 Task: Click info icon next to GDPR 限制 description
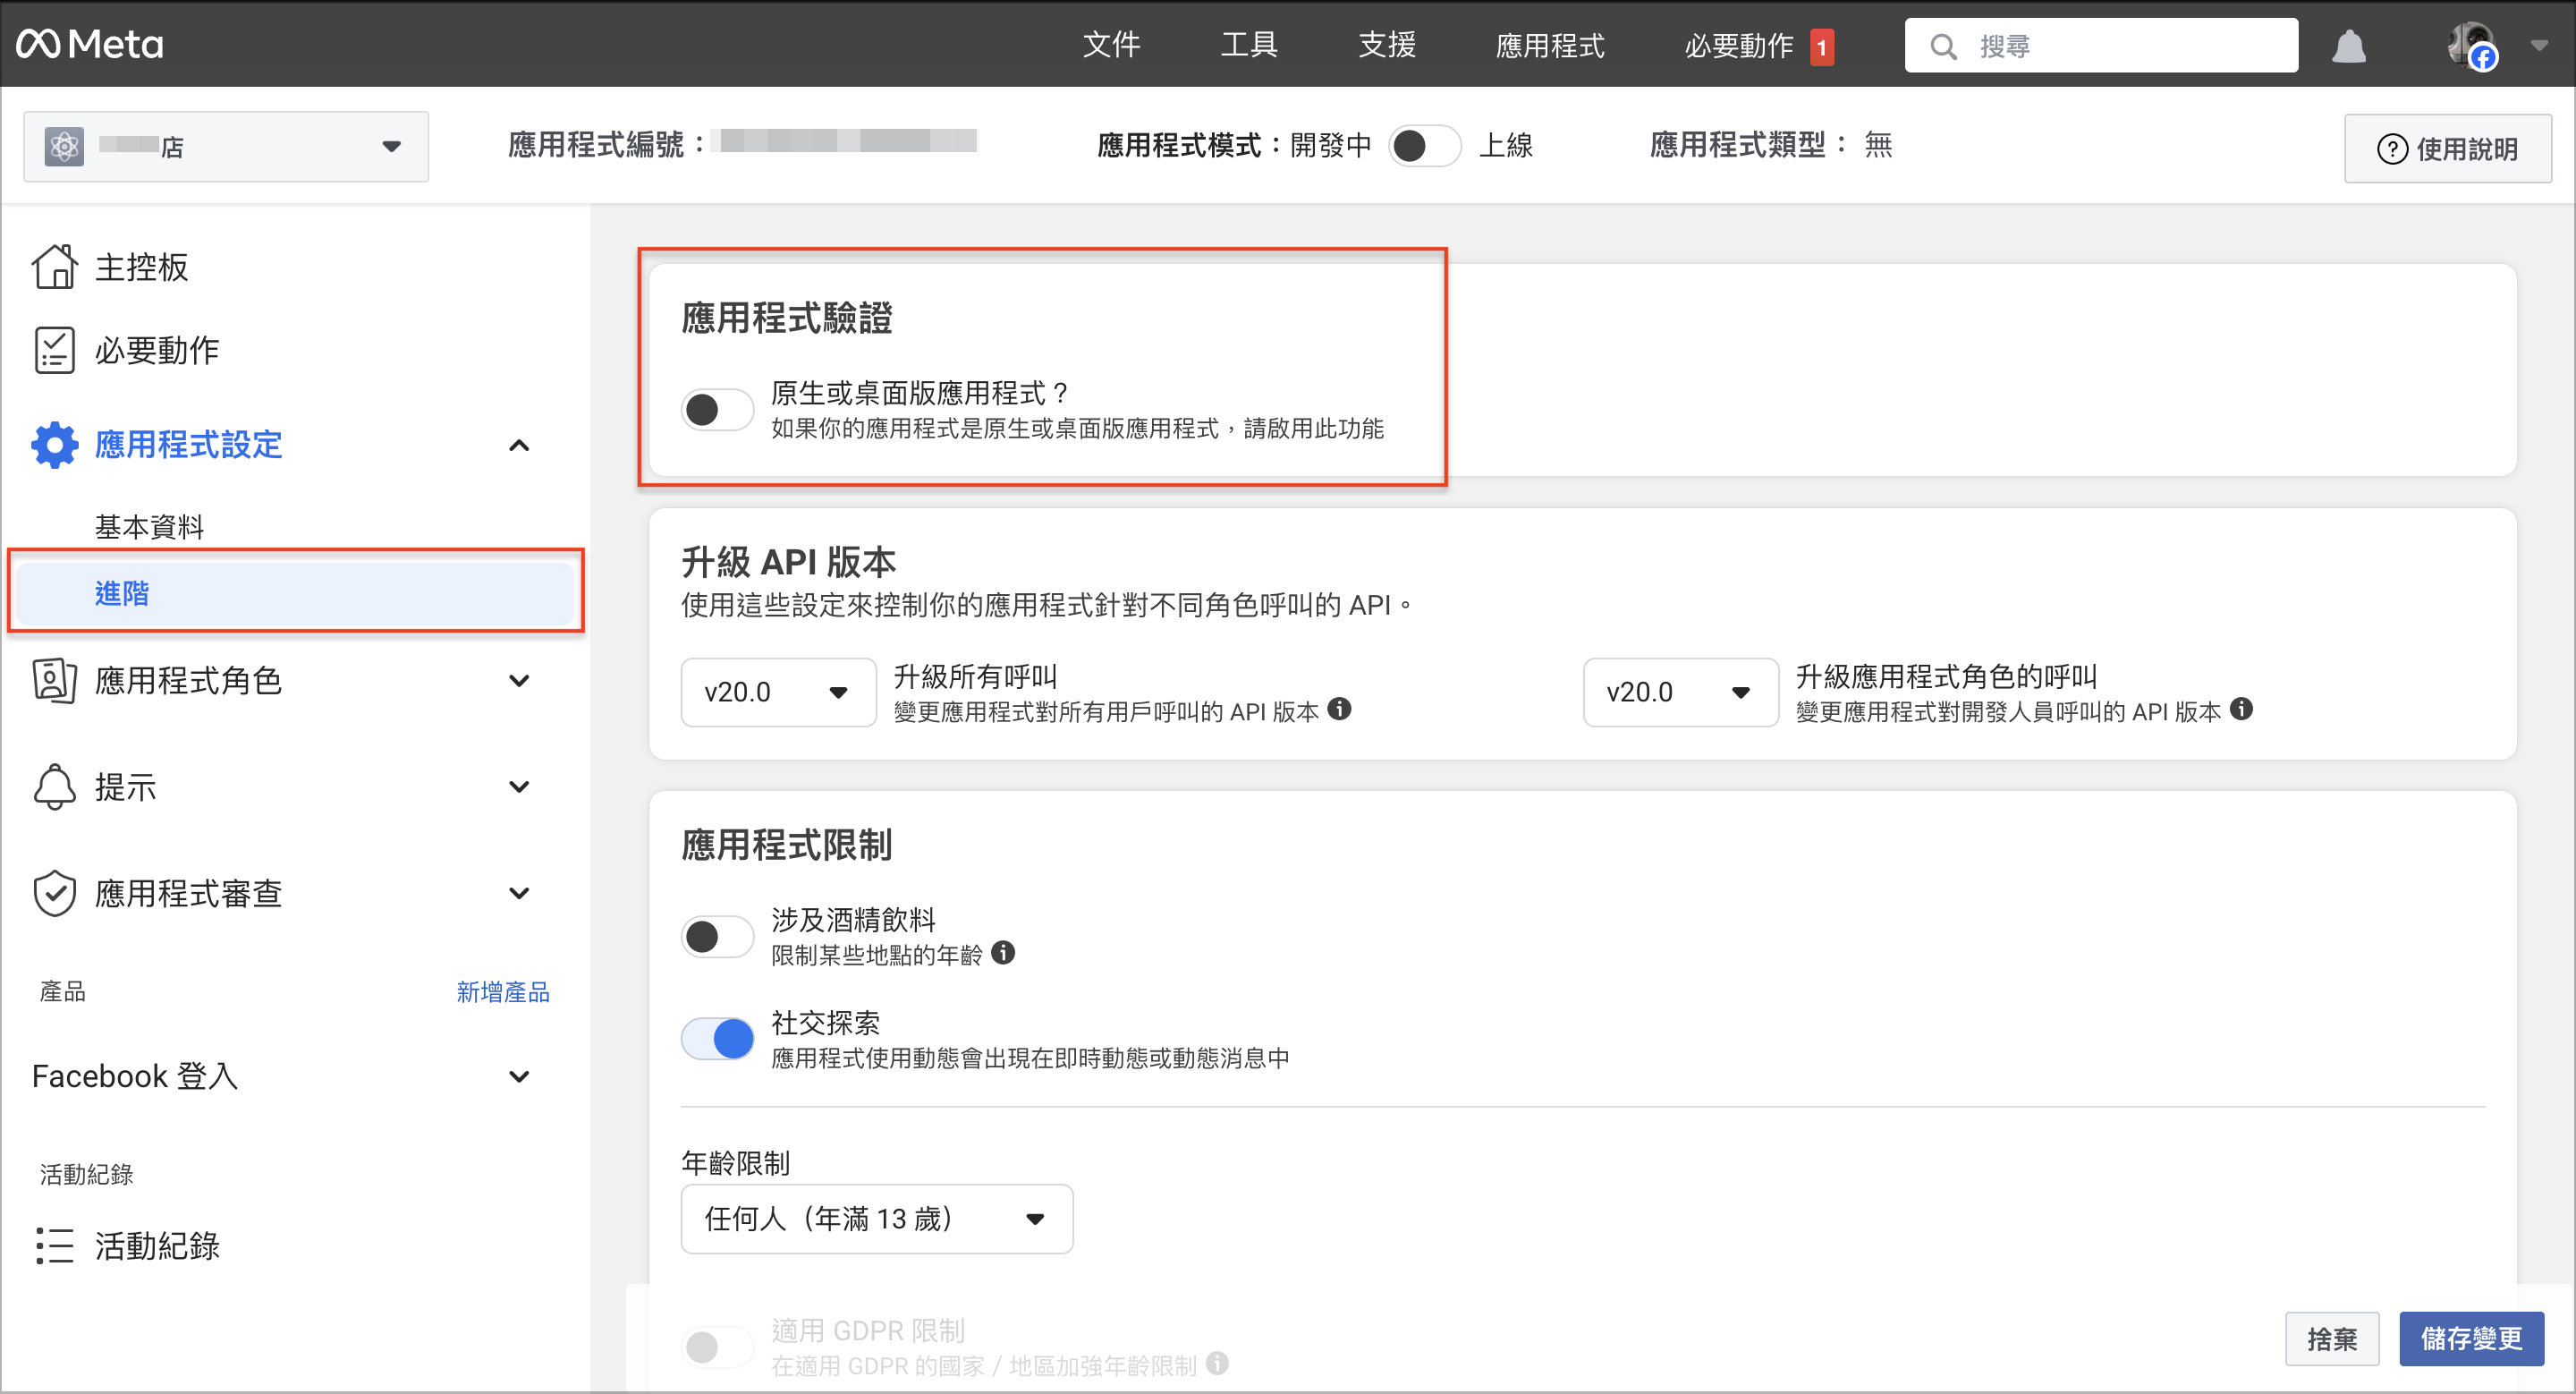[1217, 1363]
